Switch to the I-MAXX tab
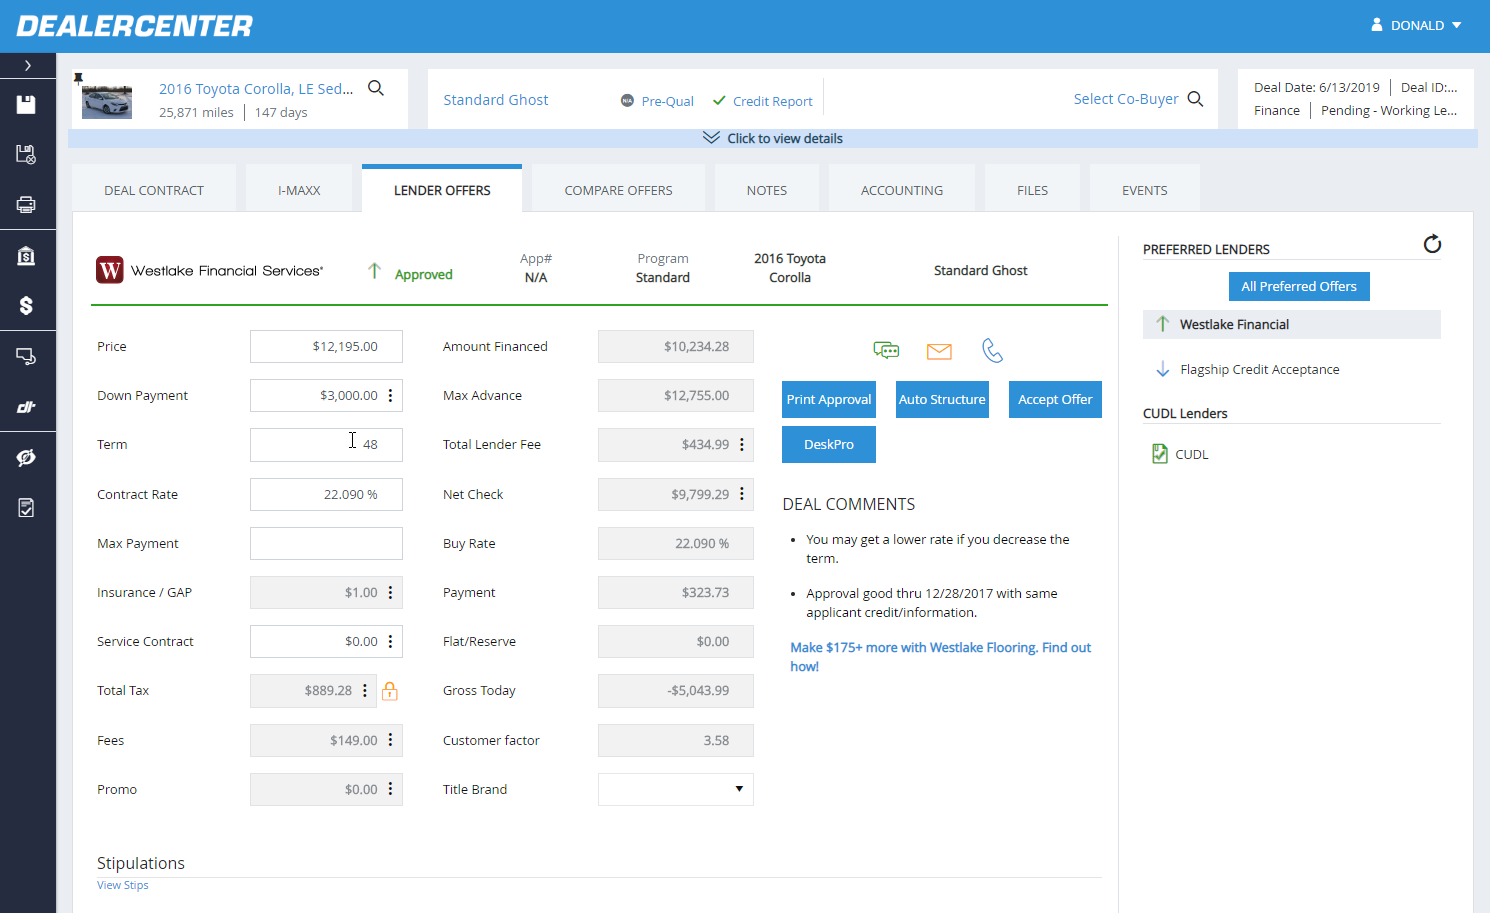This screenshot has width=1490, height=913. (299, 190)
